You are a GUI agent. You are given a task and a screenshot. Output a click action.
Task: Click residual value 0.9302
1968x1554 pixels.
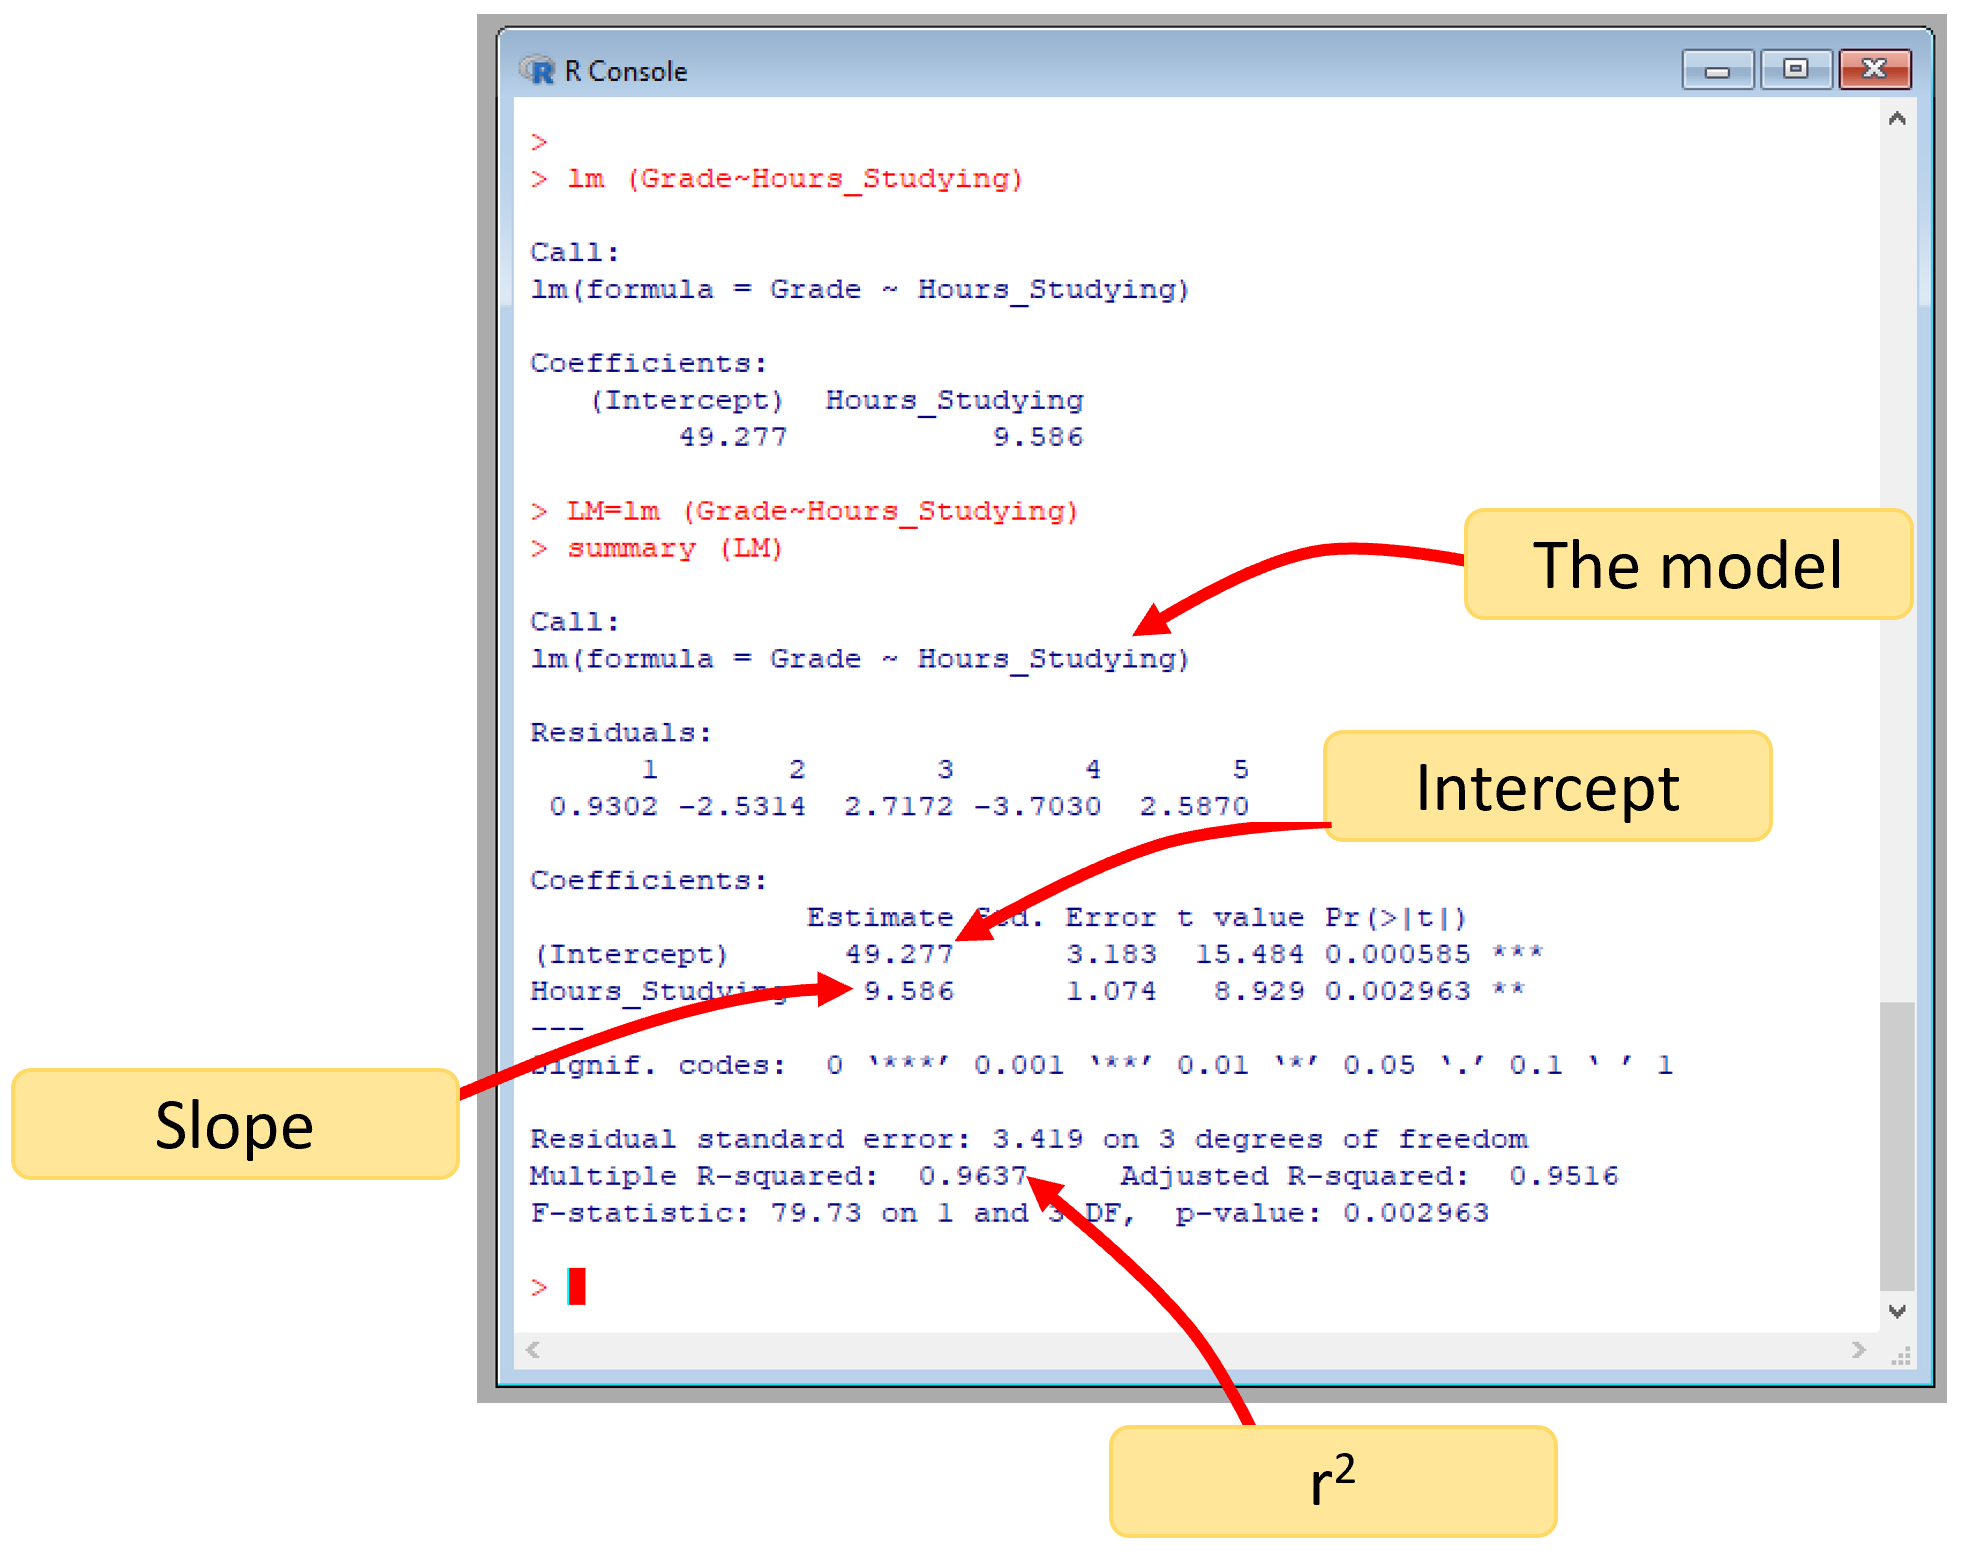603,807
